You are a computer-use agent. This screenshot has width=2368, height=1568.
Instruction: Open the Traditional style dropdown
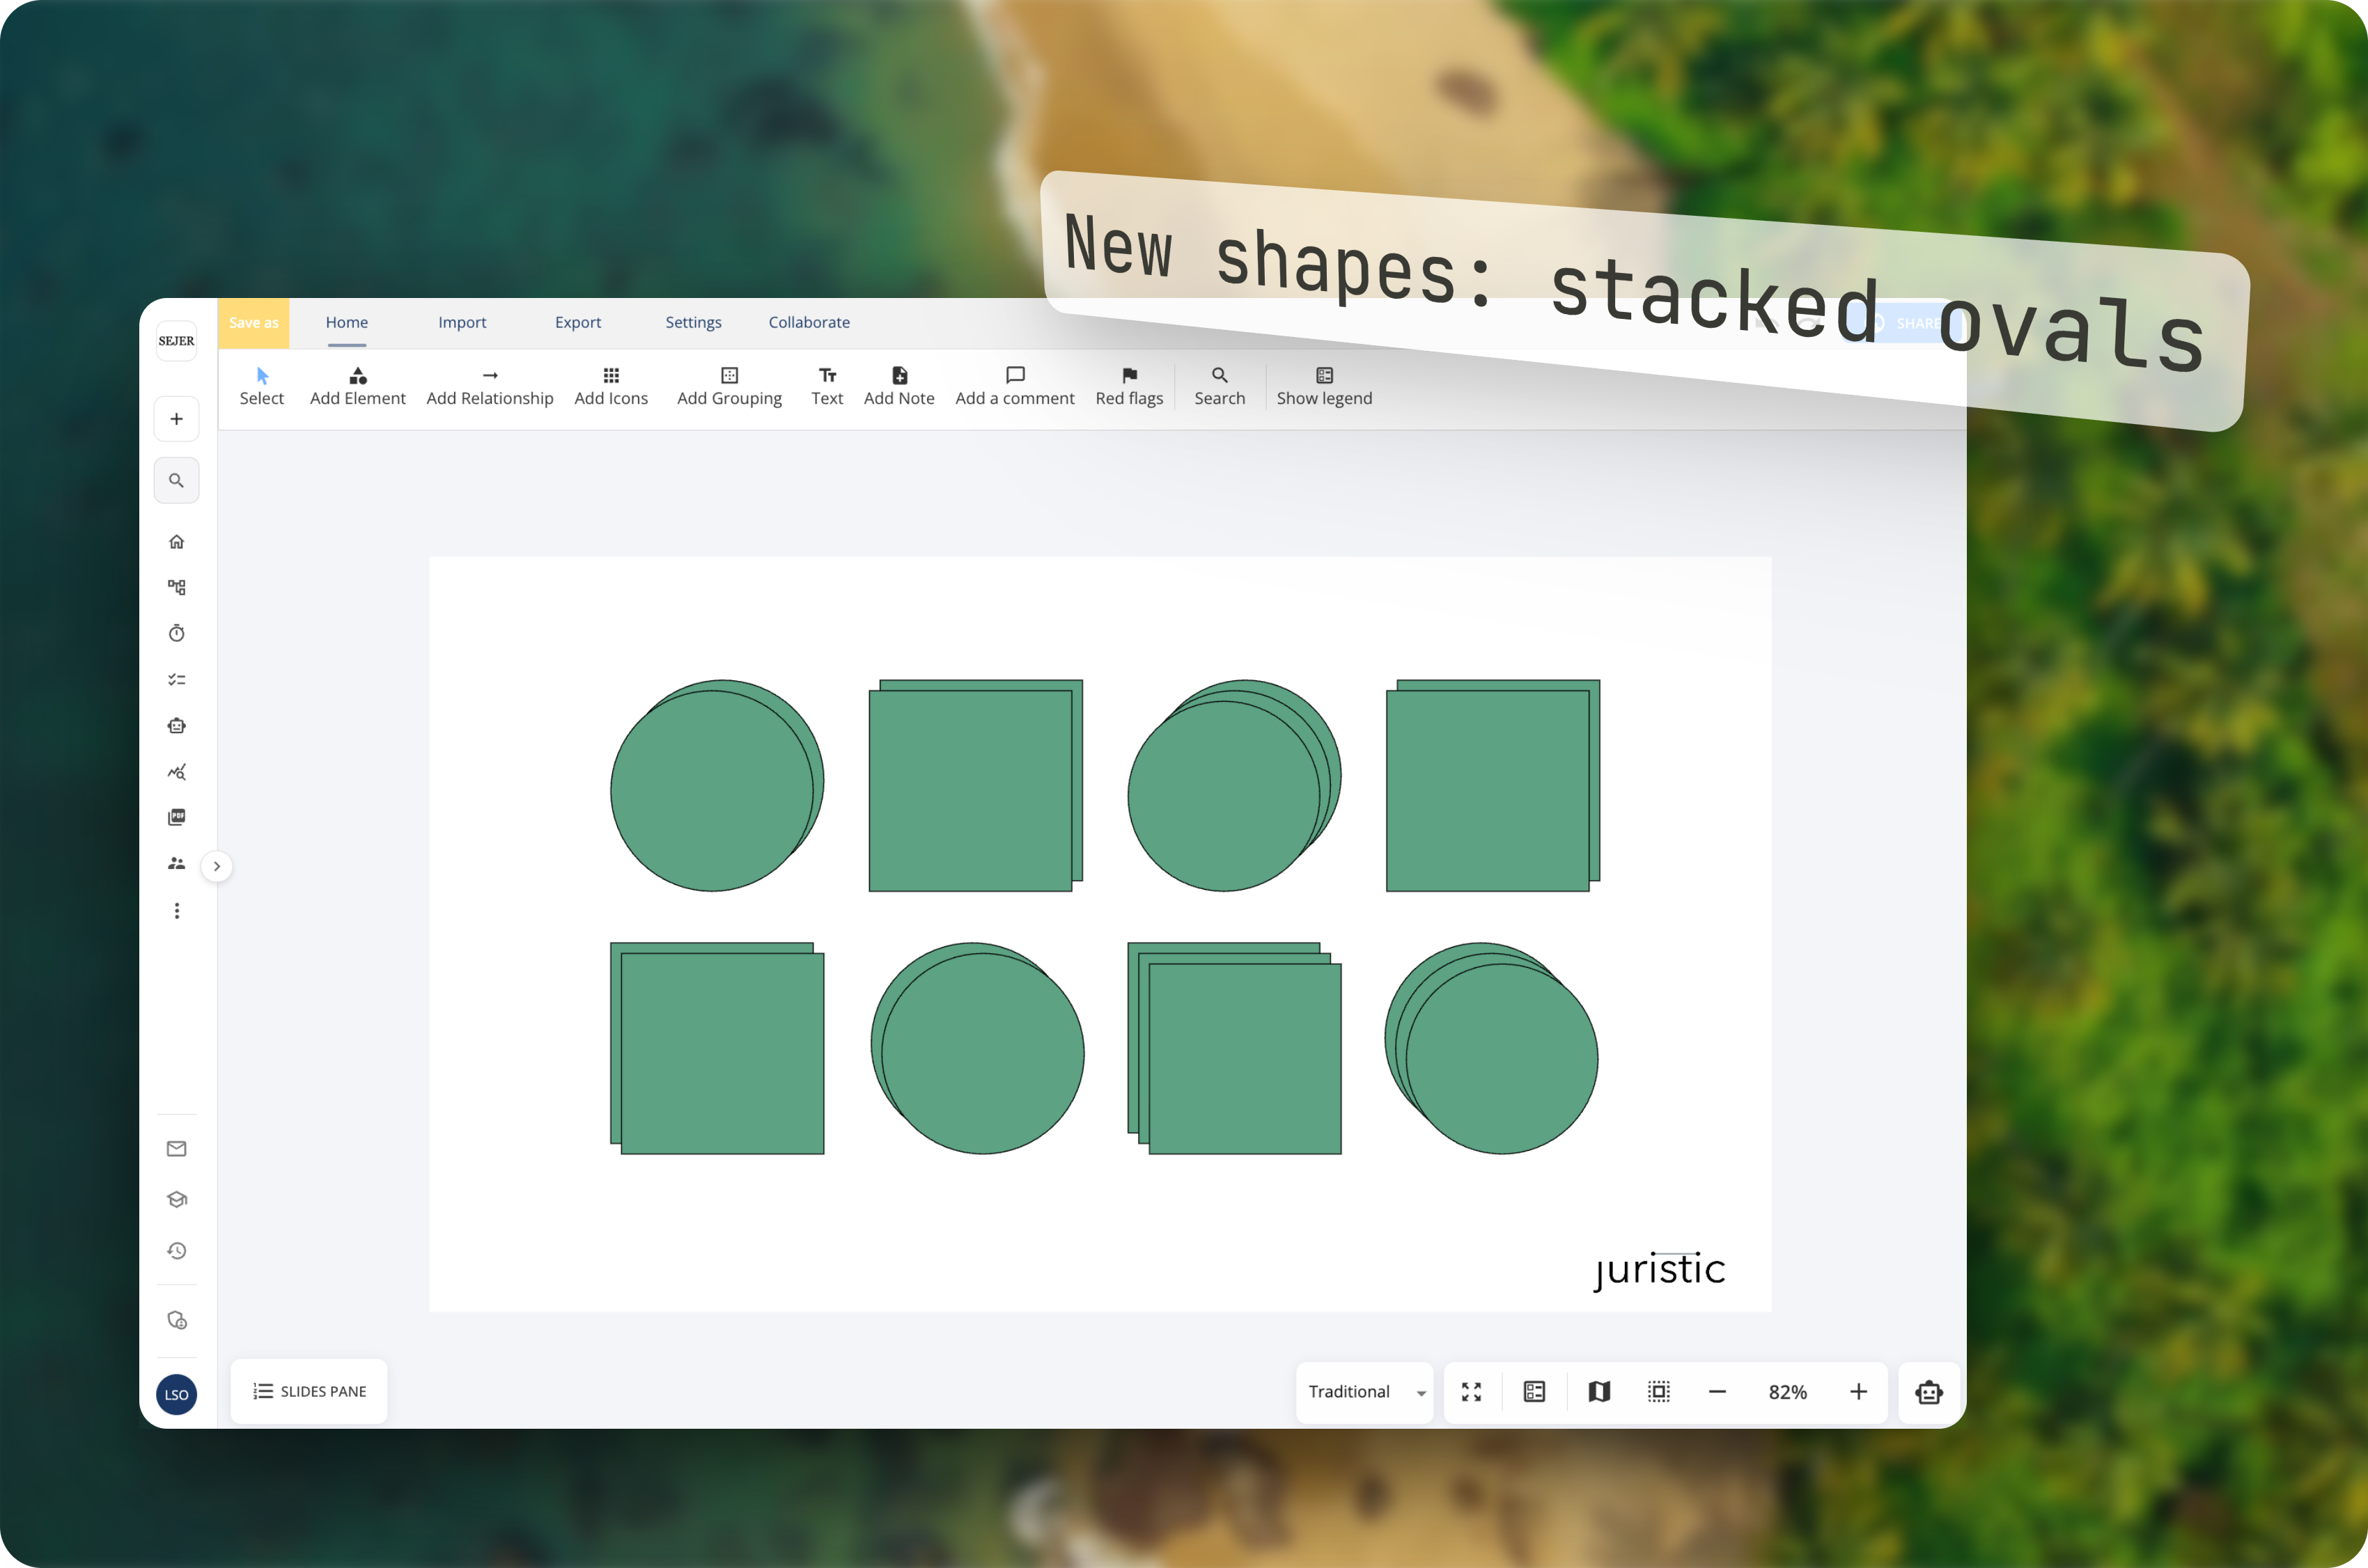[x=1365, y=1392]
